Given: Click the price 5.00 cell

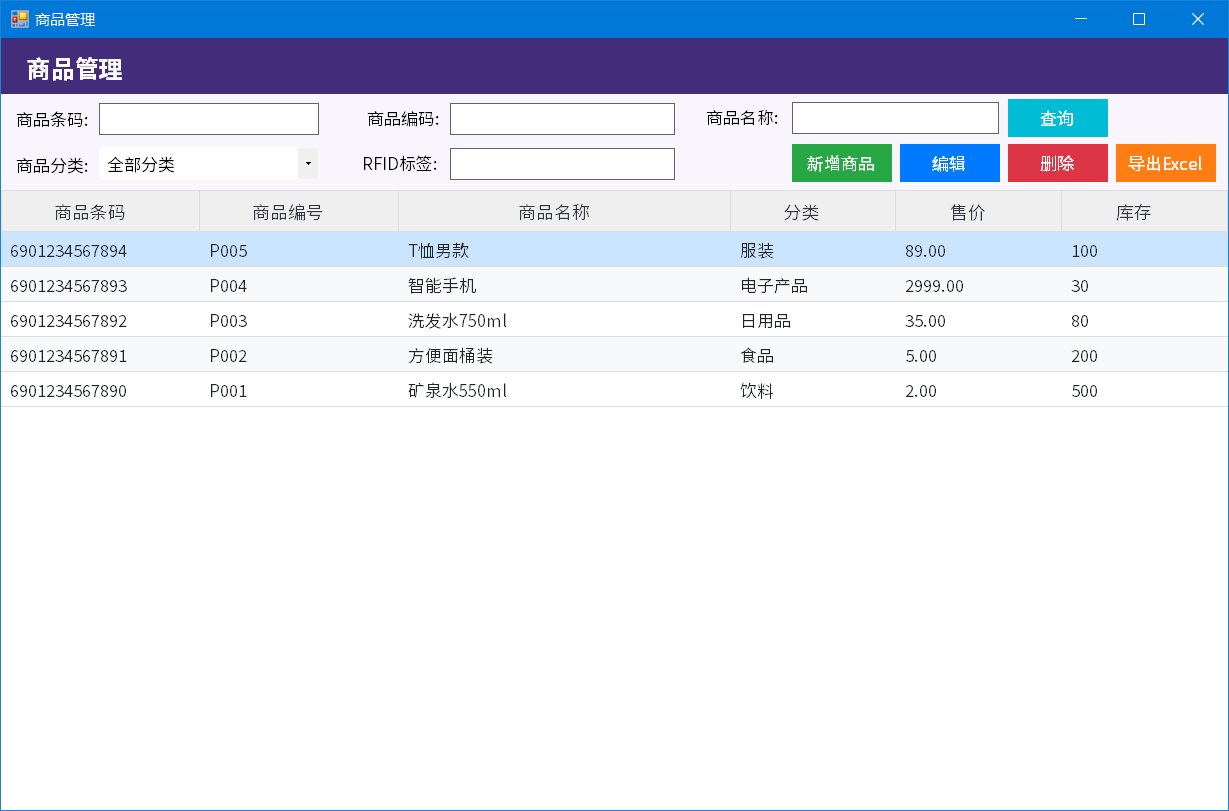Looking at the screenshot, I should click(978, 355).
